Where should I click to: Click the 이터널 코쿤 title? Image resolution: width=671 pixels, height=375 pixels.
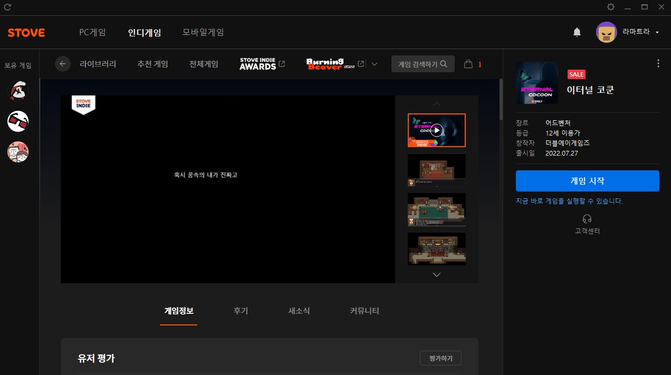click(x=590, y=90)
